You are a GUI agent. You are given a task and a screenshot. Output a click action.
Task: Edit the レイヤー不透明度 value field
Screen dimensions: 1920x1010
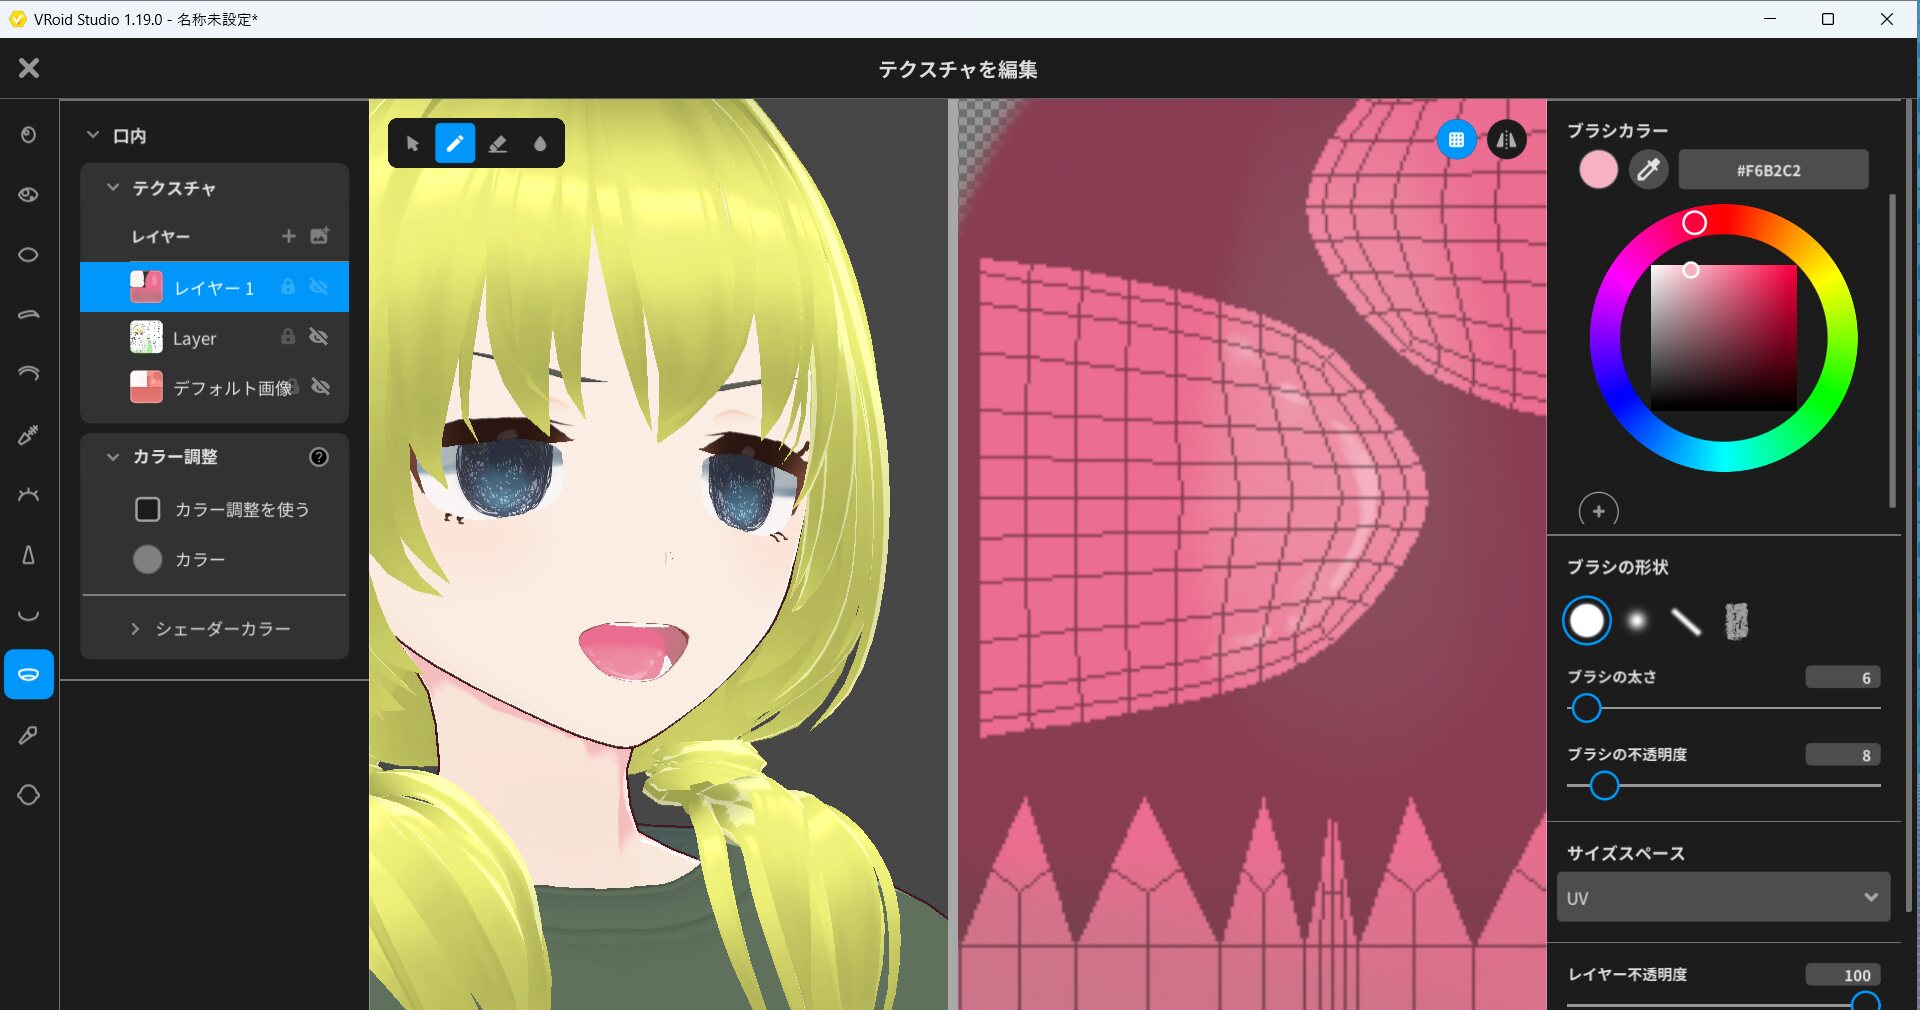pyautogui.click(x=1843, y=975)
